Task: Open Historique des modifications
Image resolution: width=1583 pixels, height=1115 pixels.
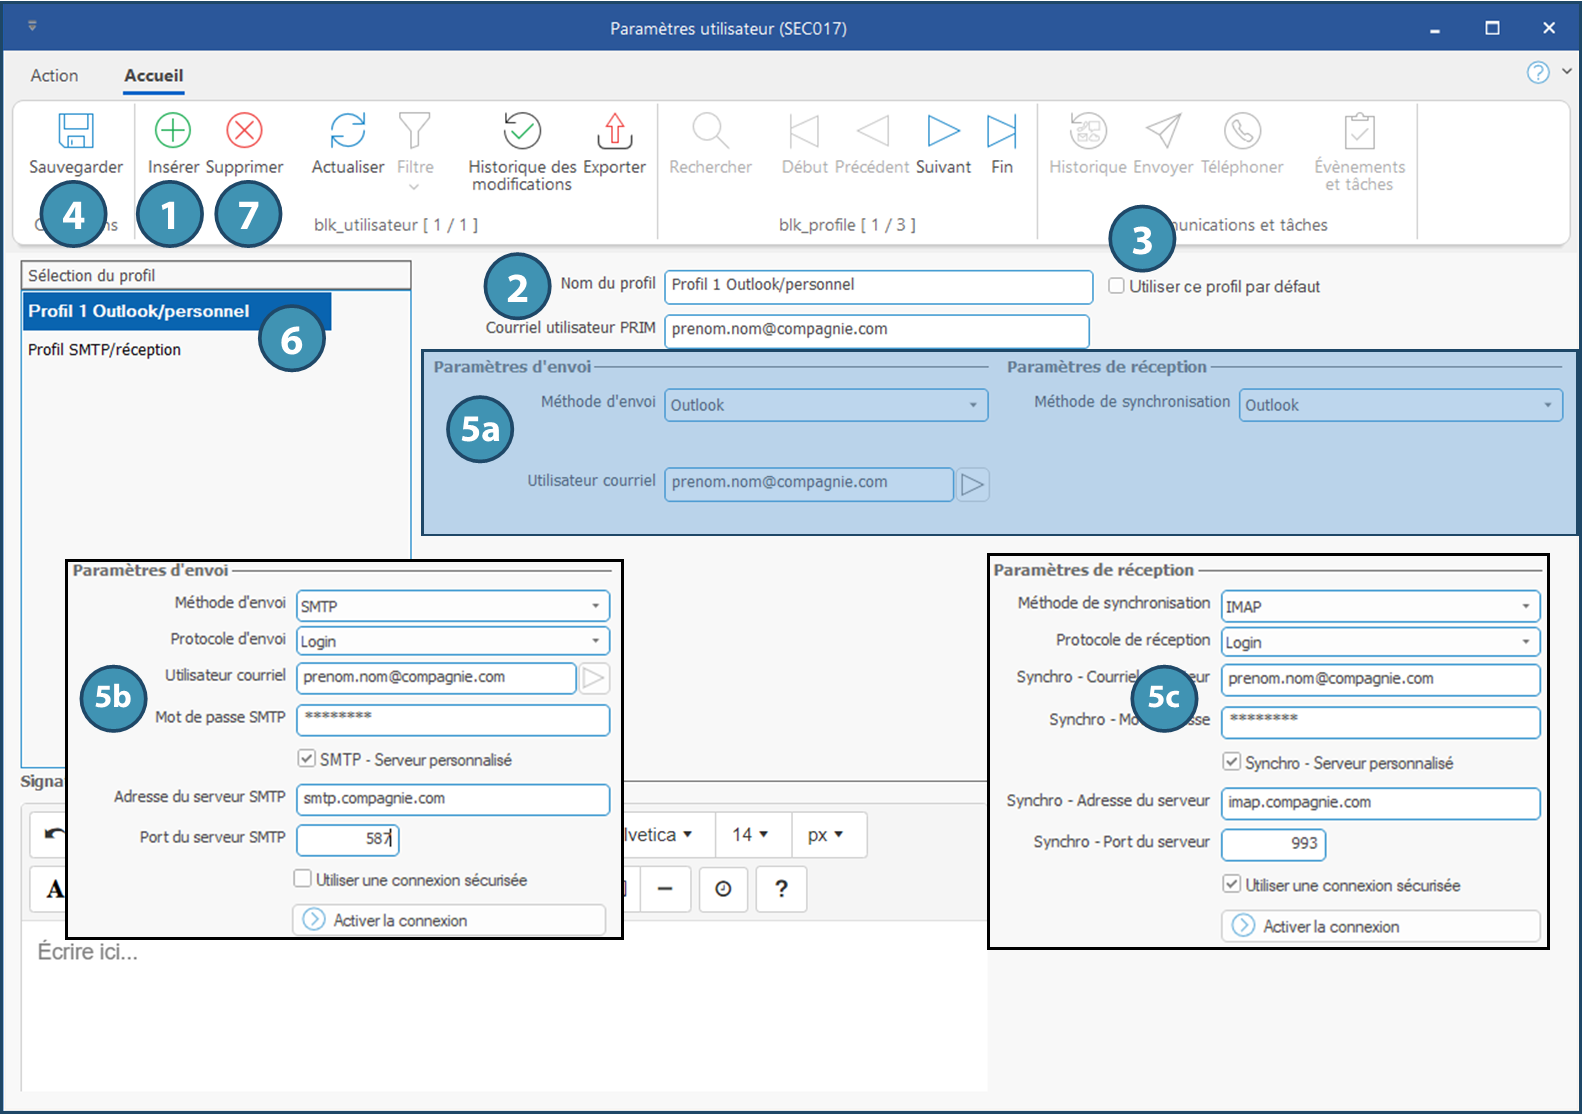Action: click(521, 131)
